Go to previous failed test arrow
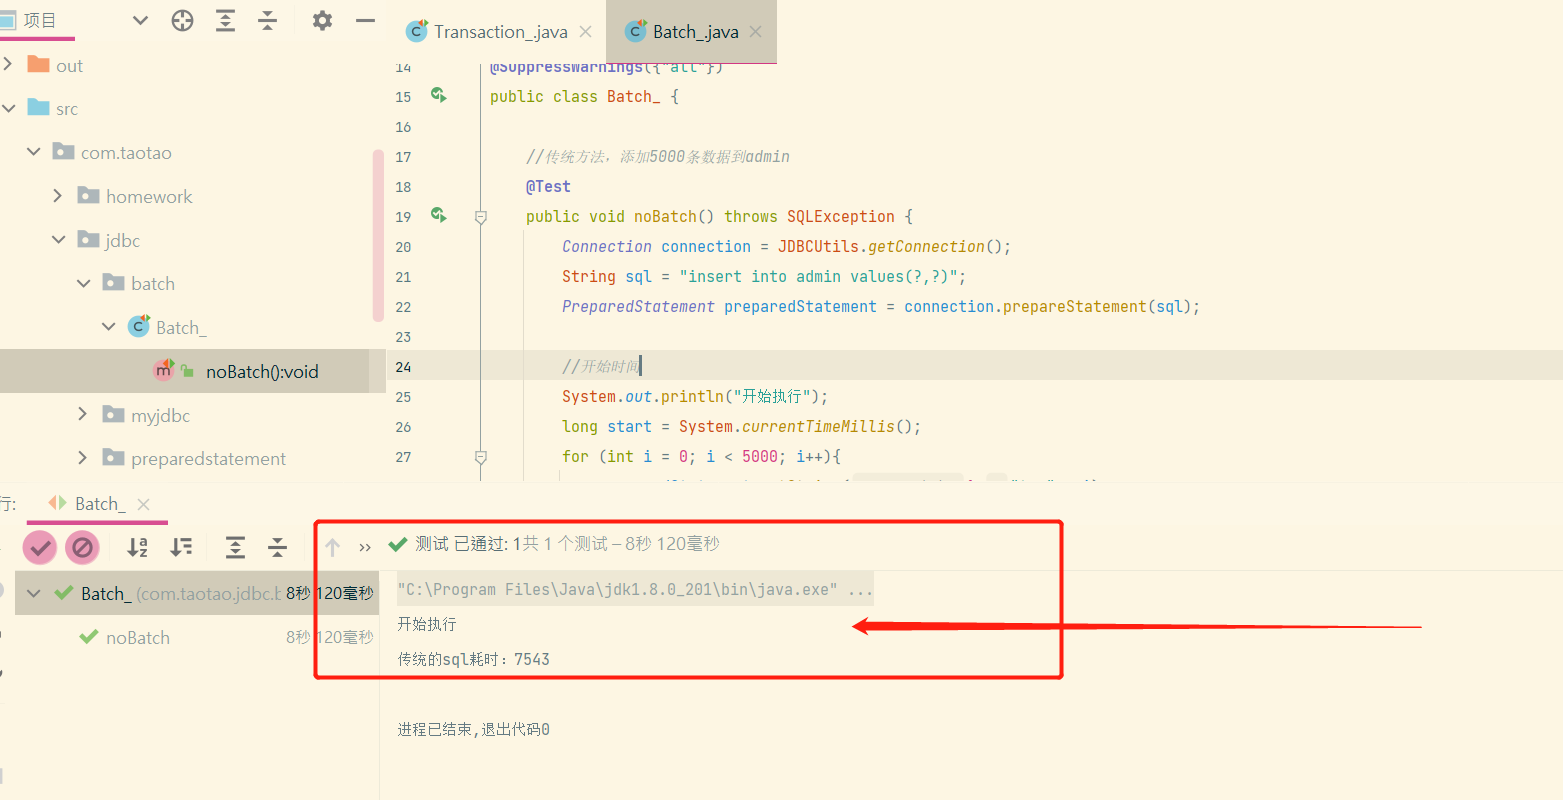This screenshot has width=1563, height=800. [333, 547]
